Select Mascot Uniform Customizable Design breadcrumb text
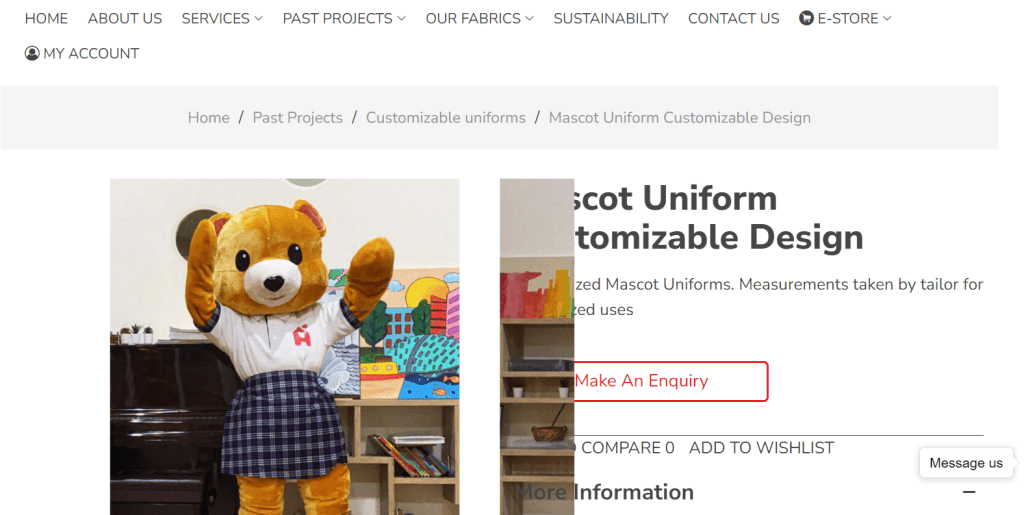This screenshot has width=1024, height=515. coord(679,117)
